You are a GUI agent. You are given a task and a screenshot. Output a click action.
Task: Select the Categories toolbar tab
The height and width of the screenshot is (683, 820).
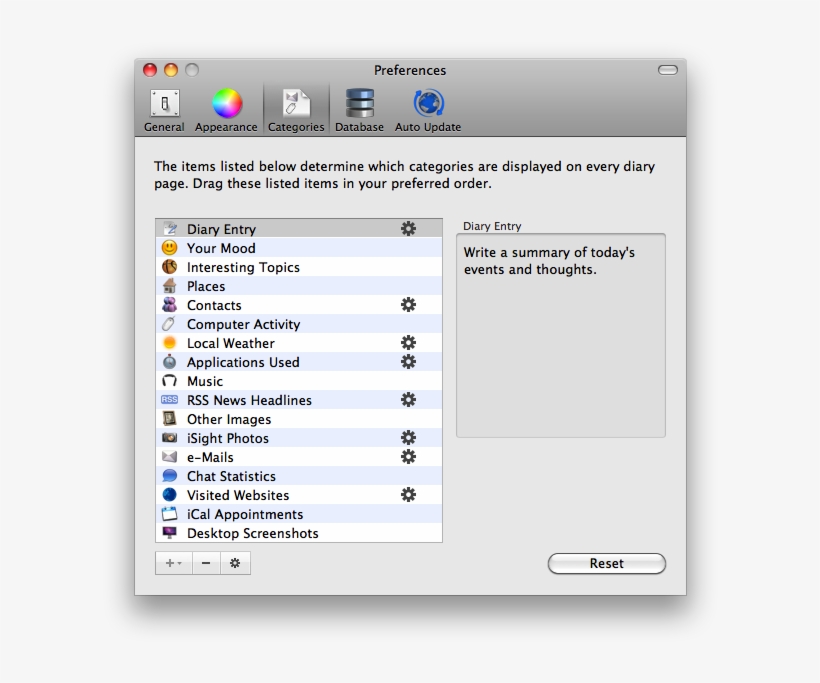(x=296, y=110)
